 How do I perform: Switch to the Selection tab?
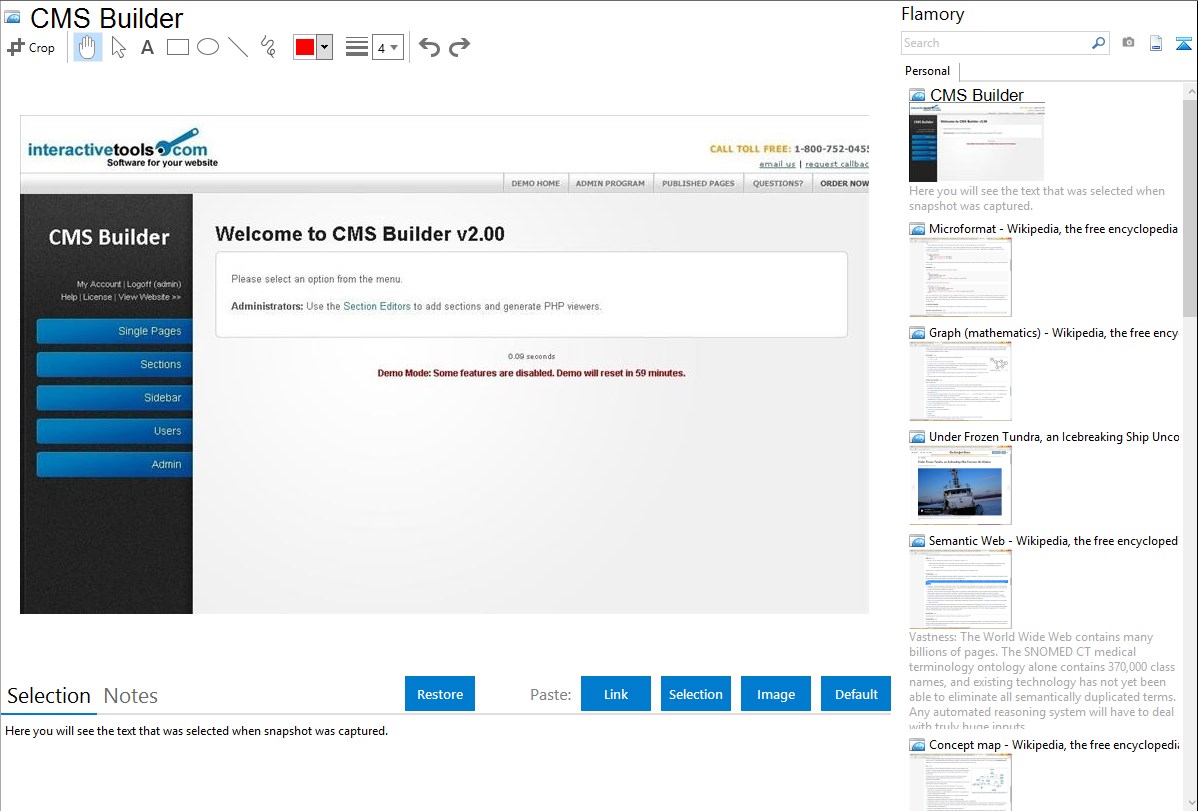tap(49, 696)
